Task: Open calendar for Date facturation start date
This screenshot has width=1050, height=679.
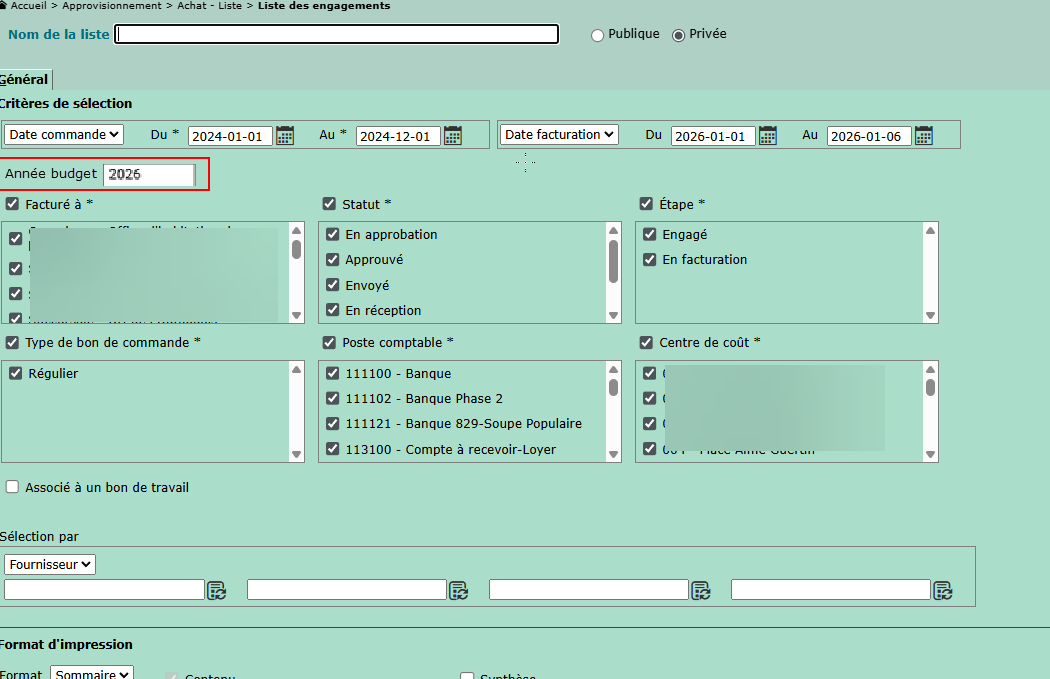Action: point(768,136)
